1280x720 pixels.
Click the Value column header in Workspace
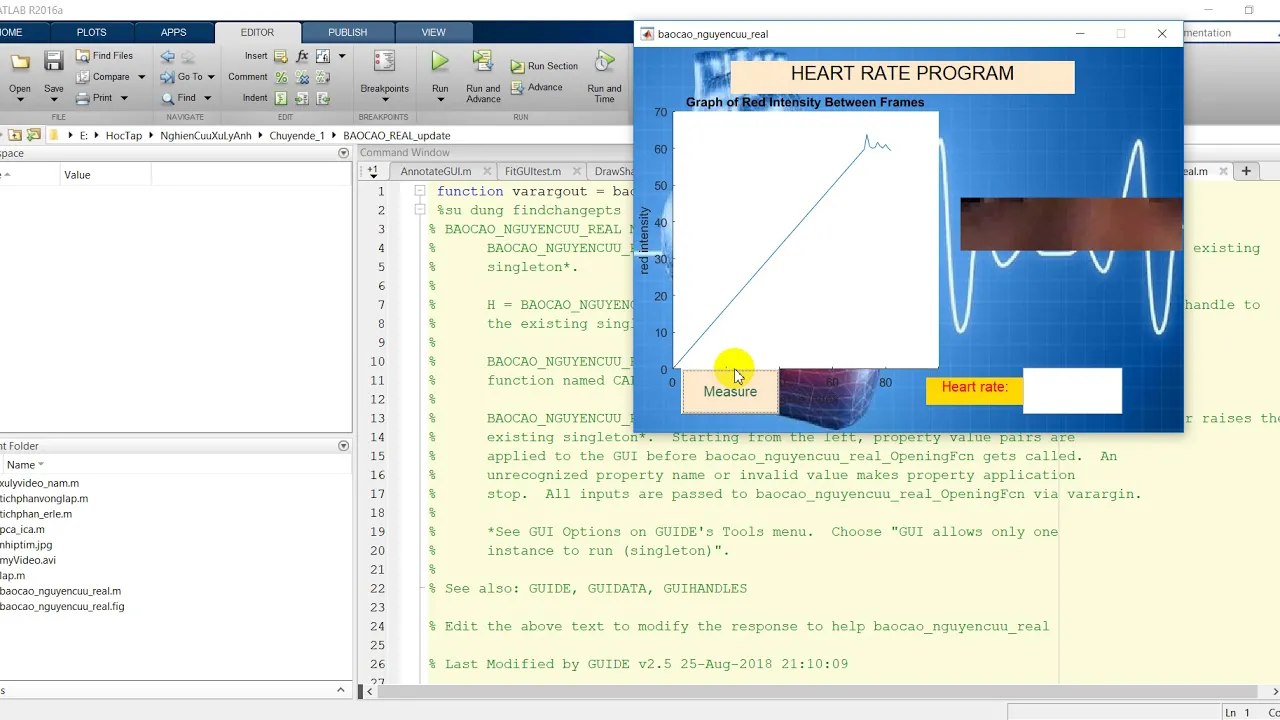point(77,175)
